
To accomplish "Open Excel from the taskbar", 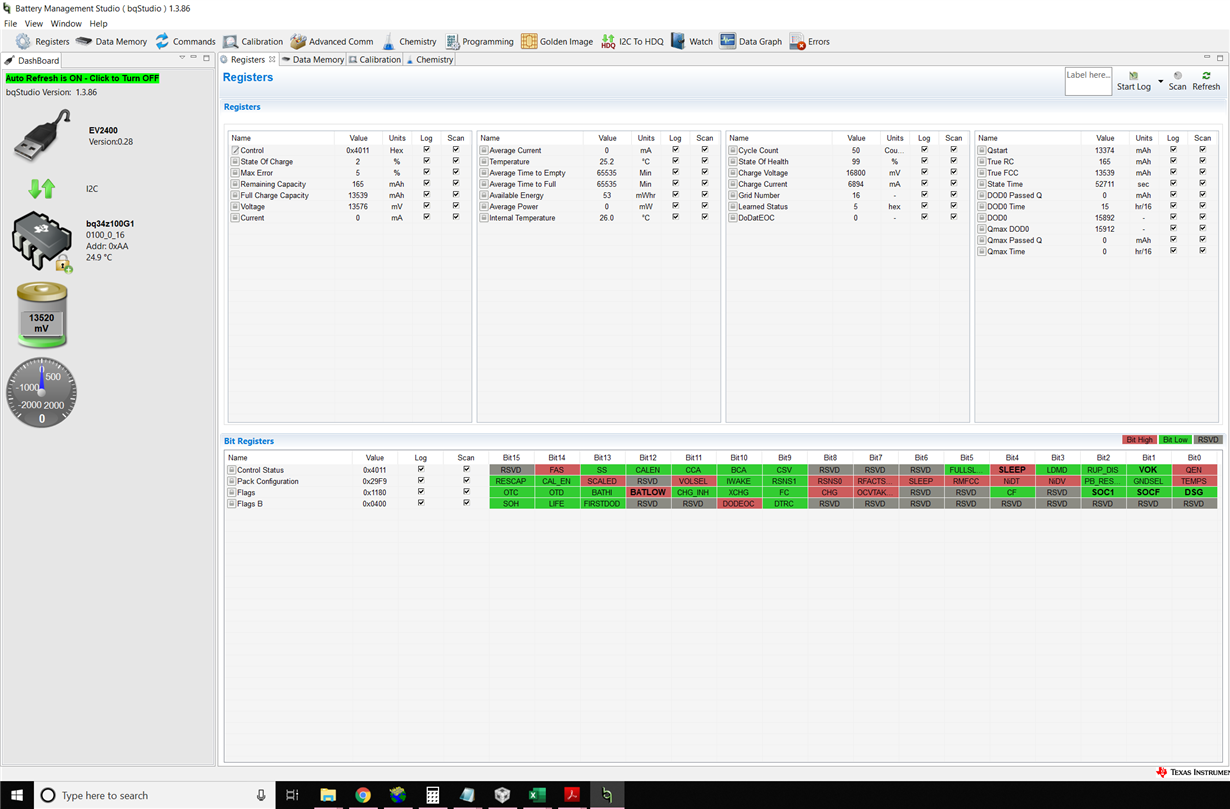I will [537, 795].
